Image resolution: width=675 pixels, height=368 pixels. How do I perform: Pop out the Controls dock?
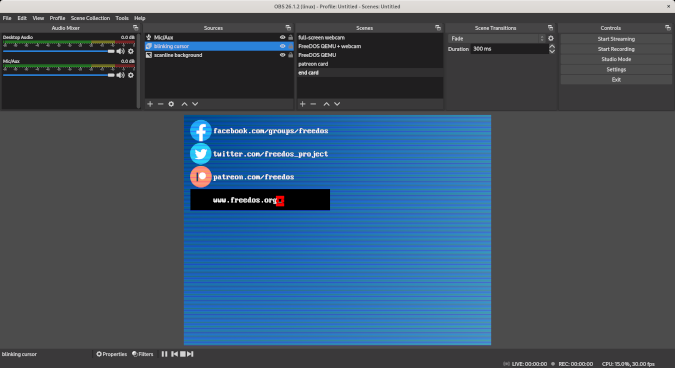click(668, 28)
